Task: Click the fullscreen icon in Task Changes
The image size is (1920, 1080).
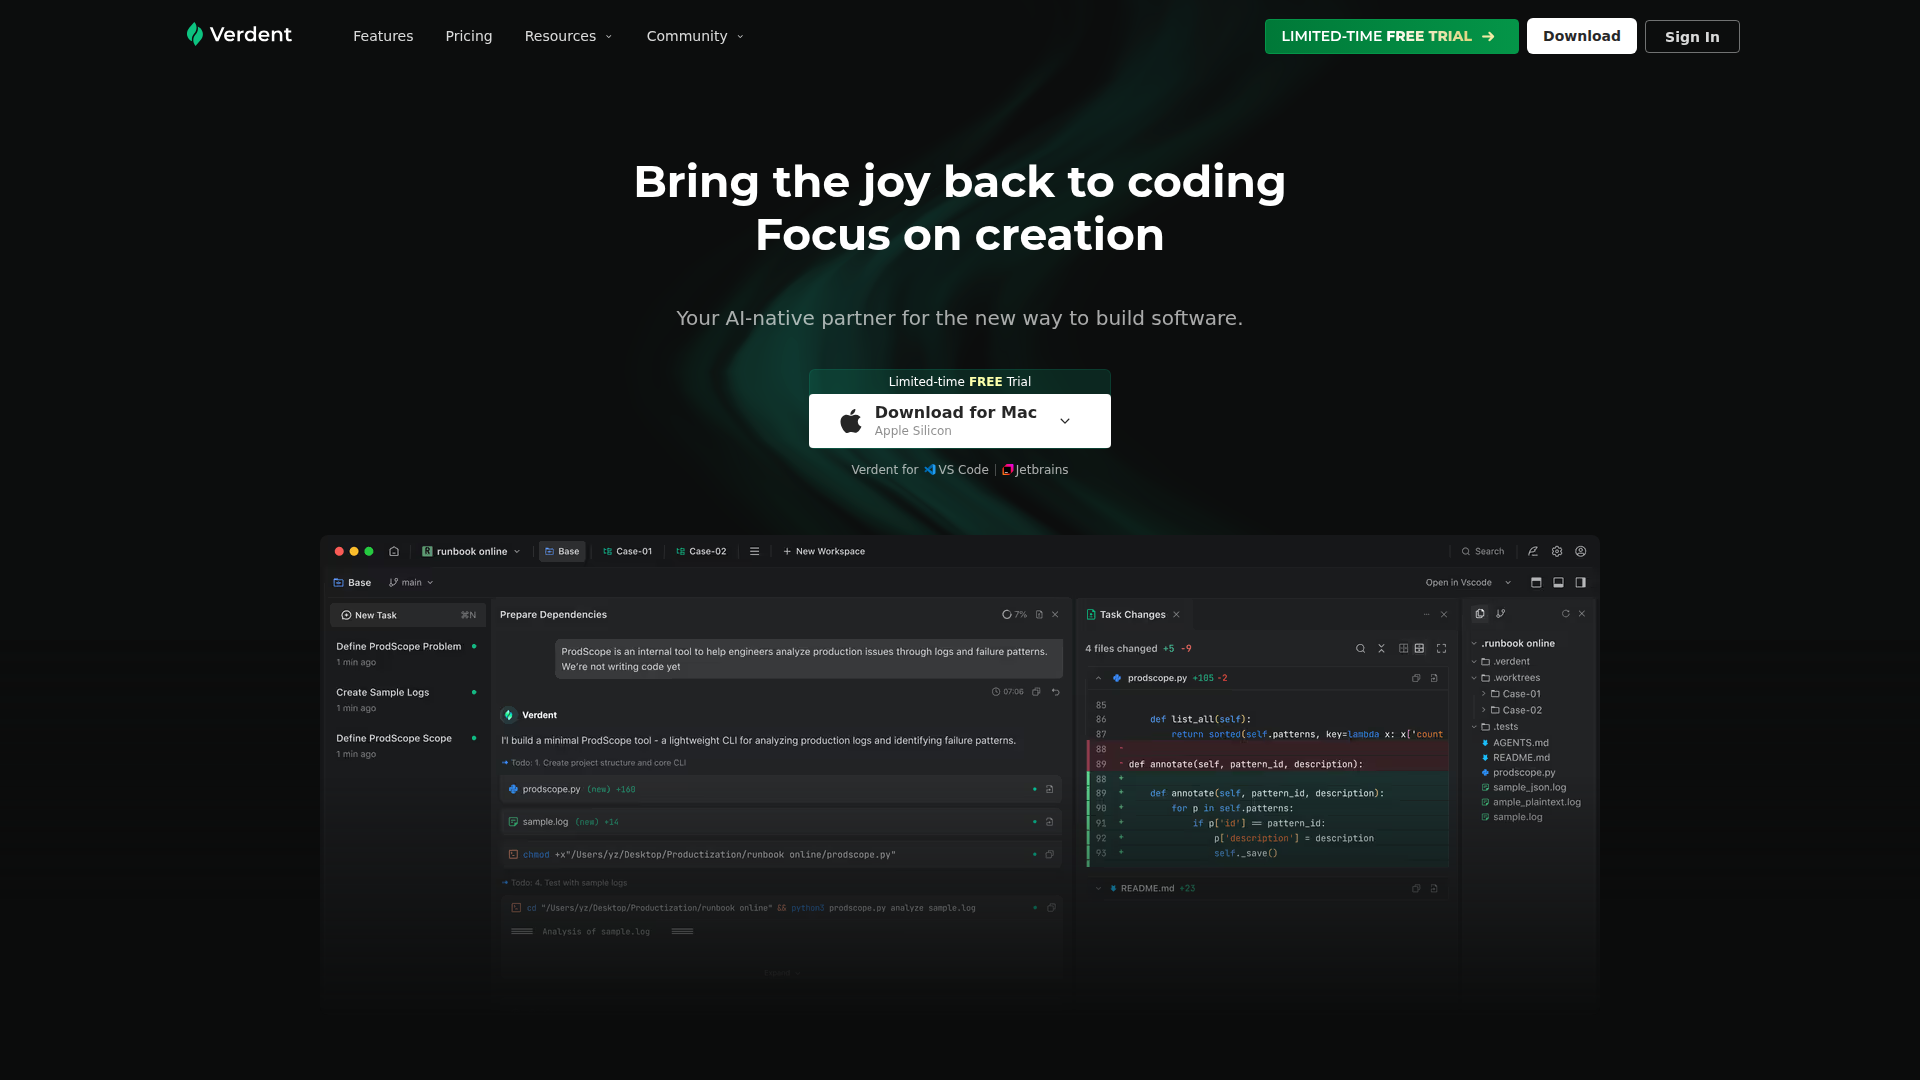Action: (1441, 649)
